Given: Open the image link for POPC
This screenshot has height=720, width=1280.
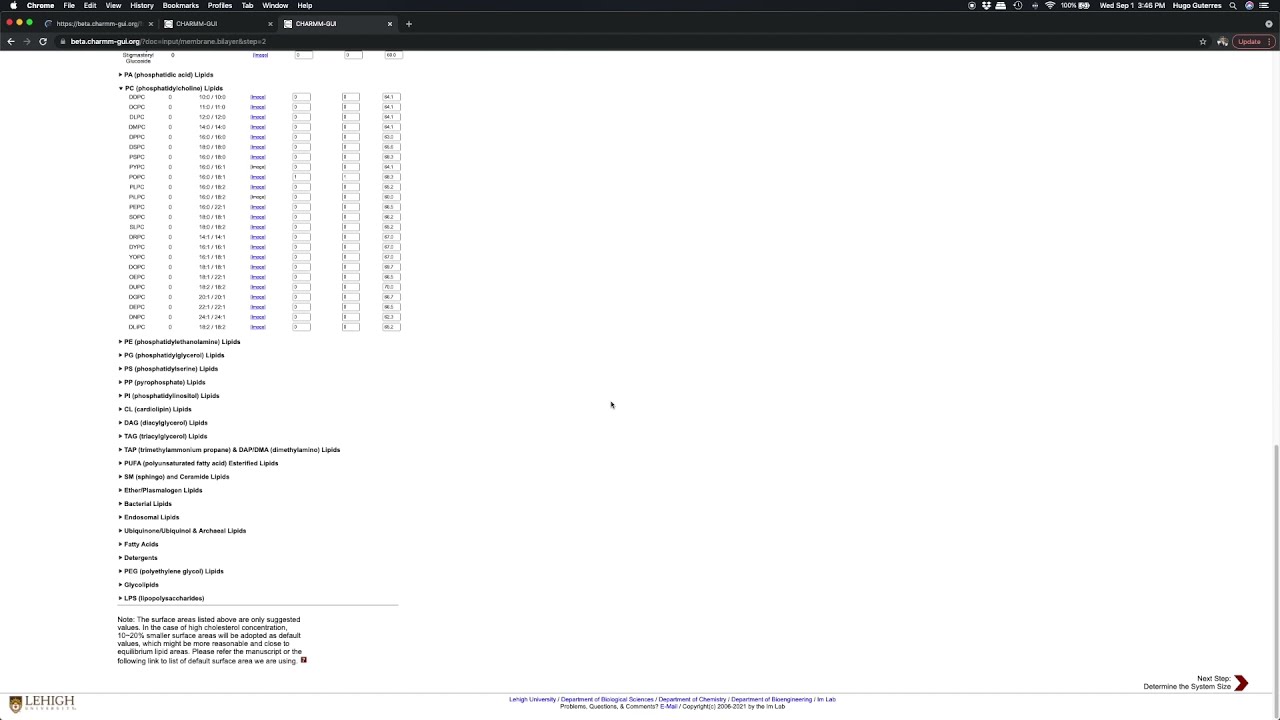Looking at the screenshot, I should pos(258,177).
